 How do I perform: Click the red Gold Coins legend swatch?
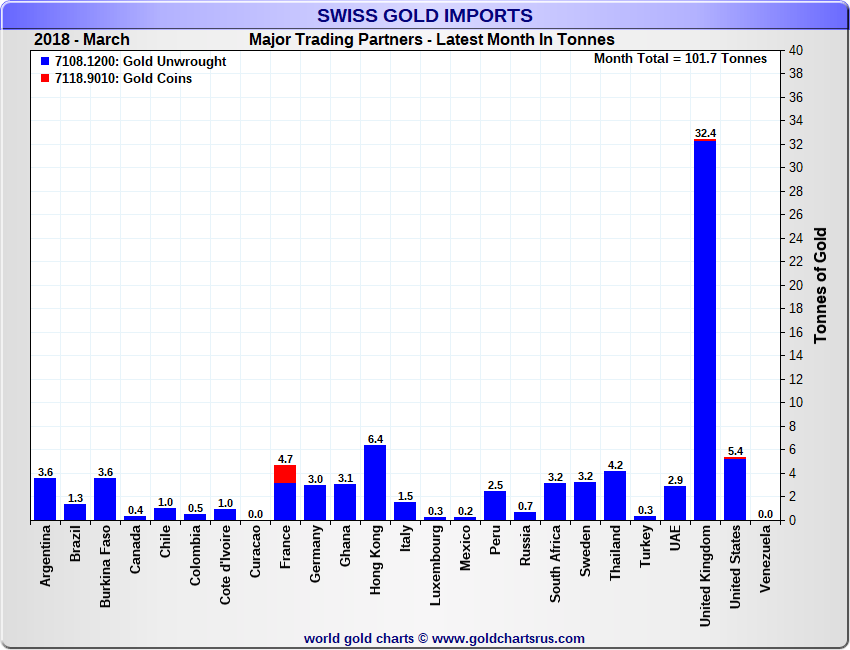pyautogui.click(x=45, y=79)
